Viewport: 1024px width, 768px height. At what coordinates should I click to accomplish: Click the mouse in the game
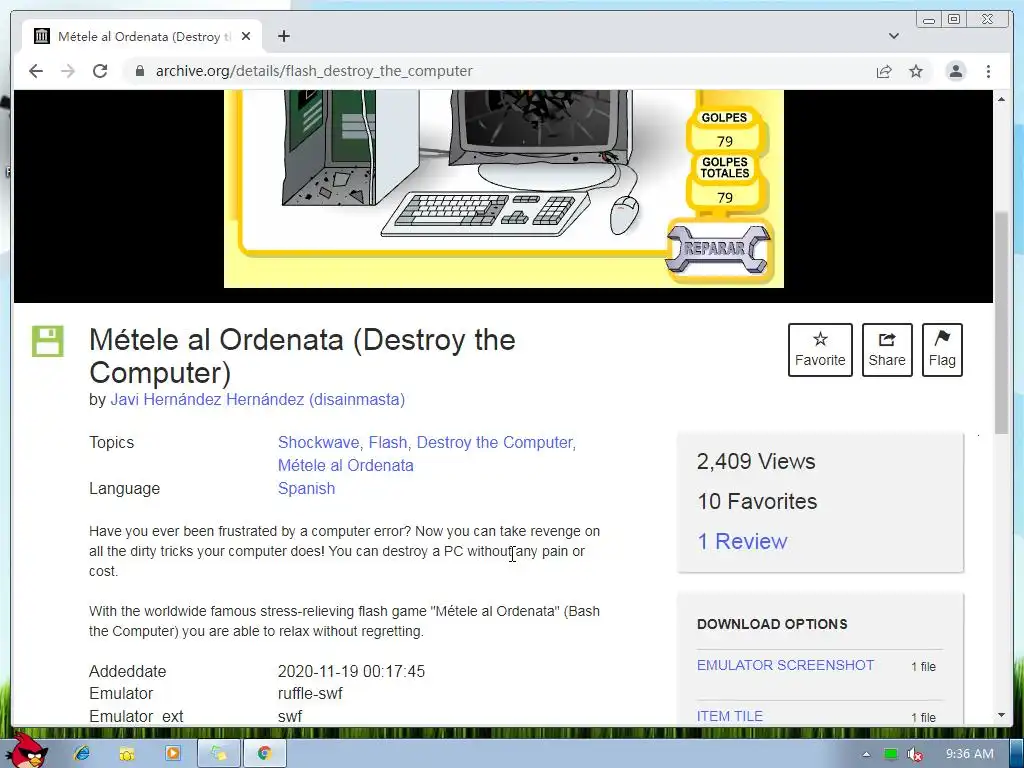[x=624, y=214]
